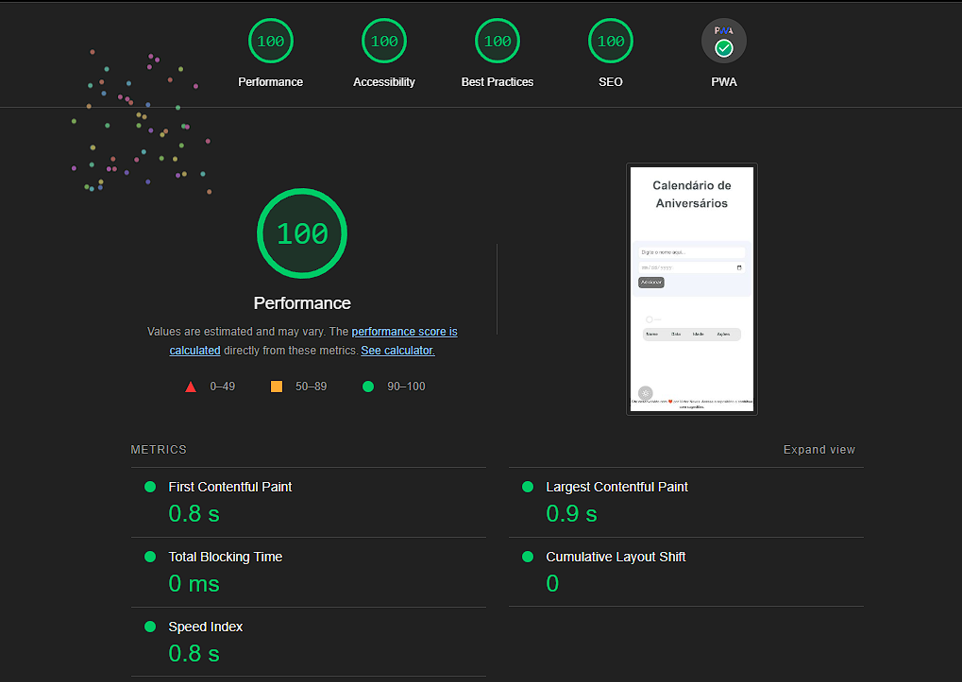Click the 'Largest Contentful Paint' metric label
The image size is (962, 682).
point(617,487)
